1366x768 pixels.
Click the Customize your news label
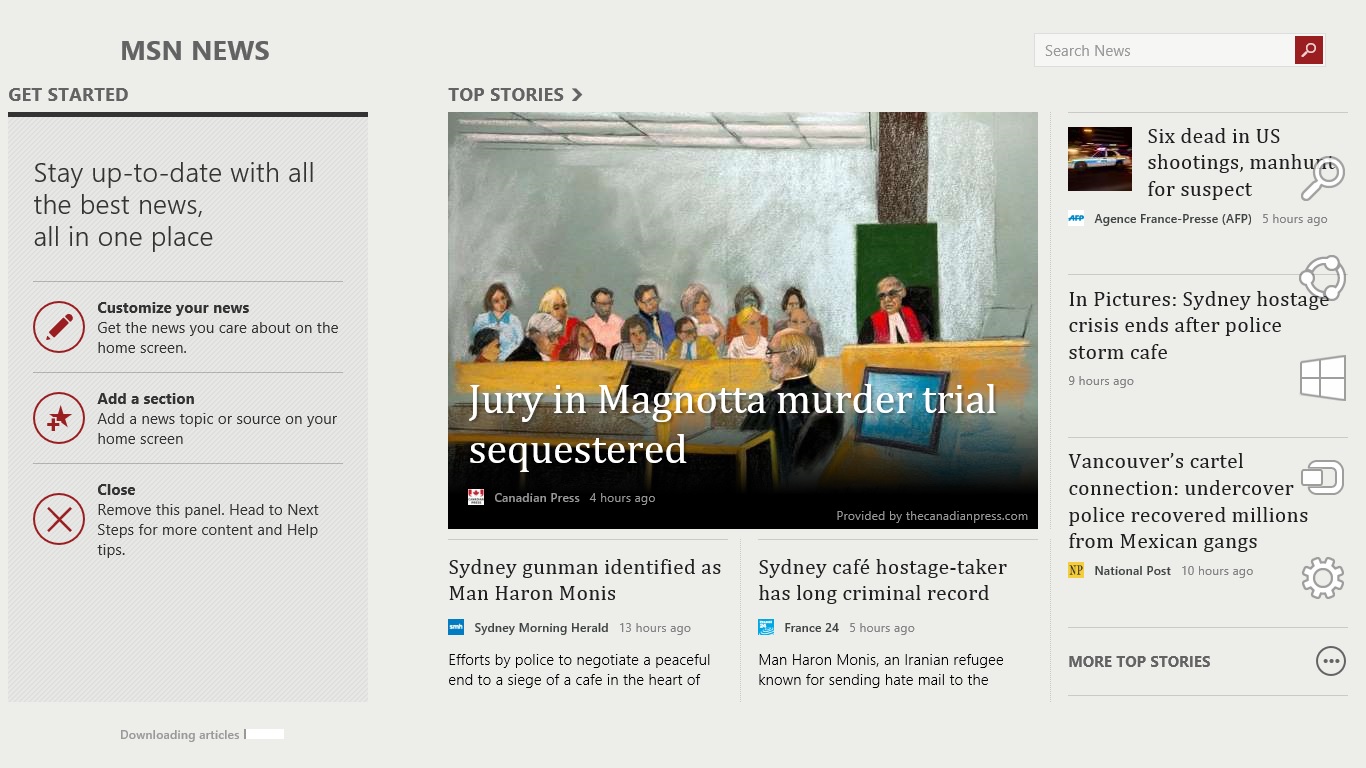(173, 308)
